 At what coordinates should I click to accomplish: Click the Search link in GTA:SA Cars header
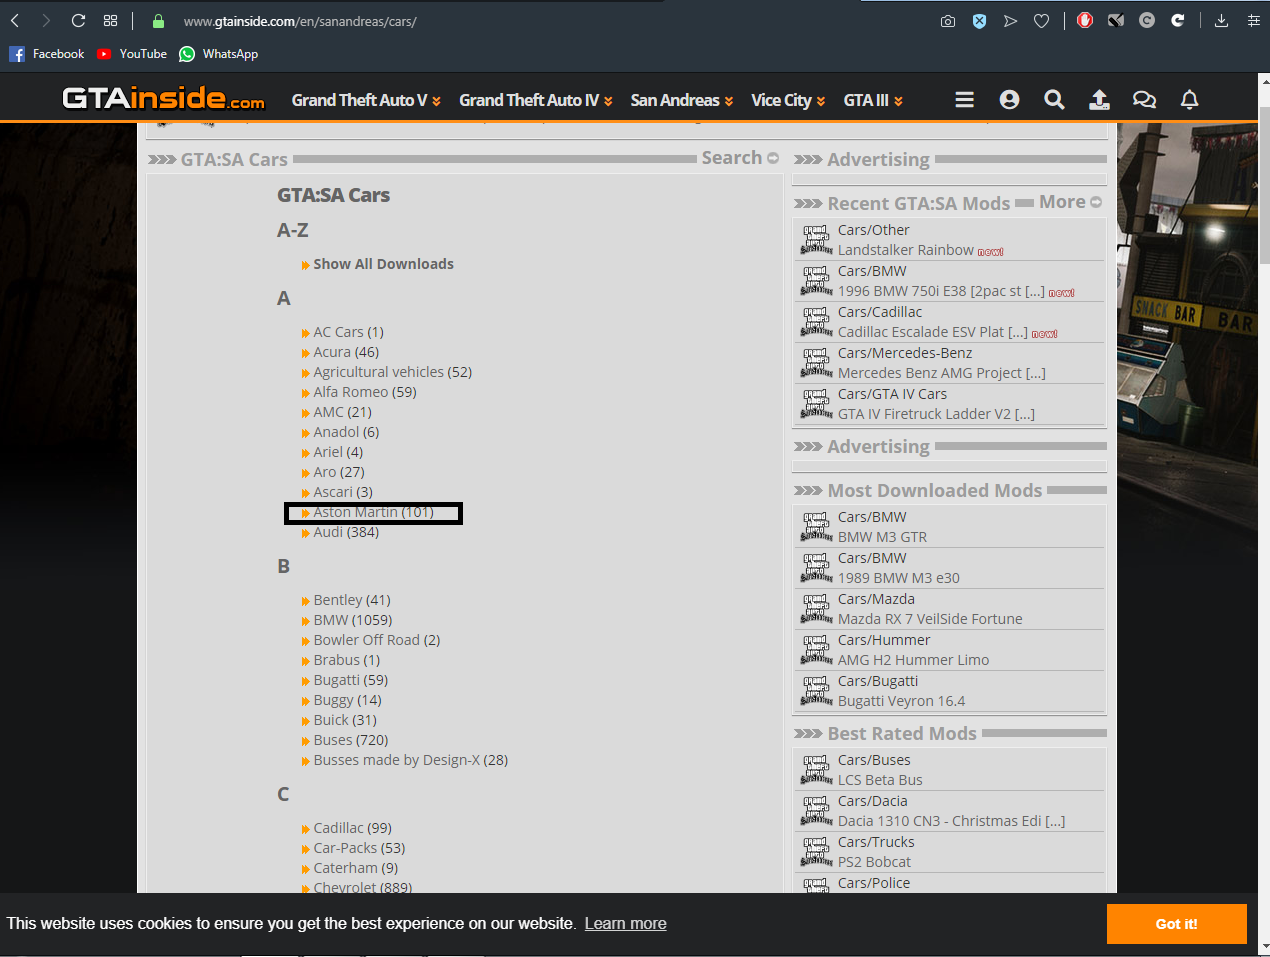click(740, 157)
